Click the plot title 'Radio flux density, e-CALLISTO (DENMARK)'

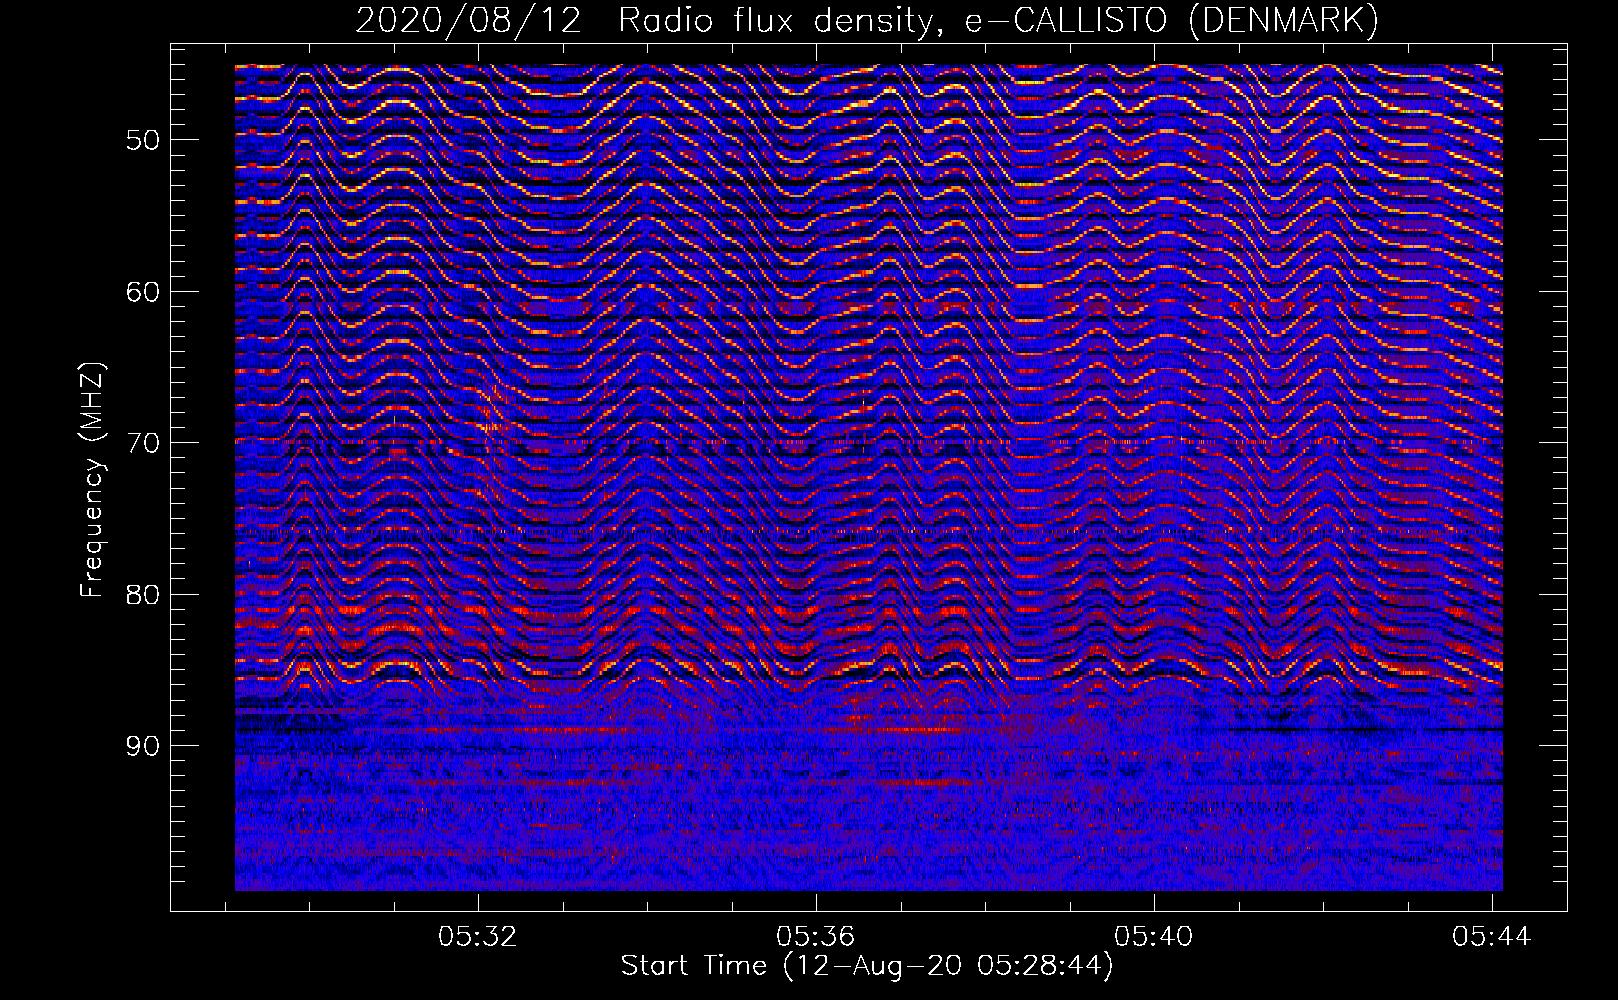[998, 20]
